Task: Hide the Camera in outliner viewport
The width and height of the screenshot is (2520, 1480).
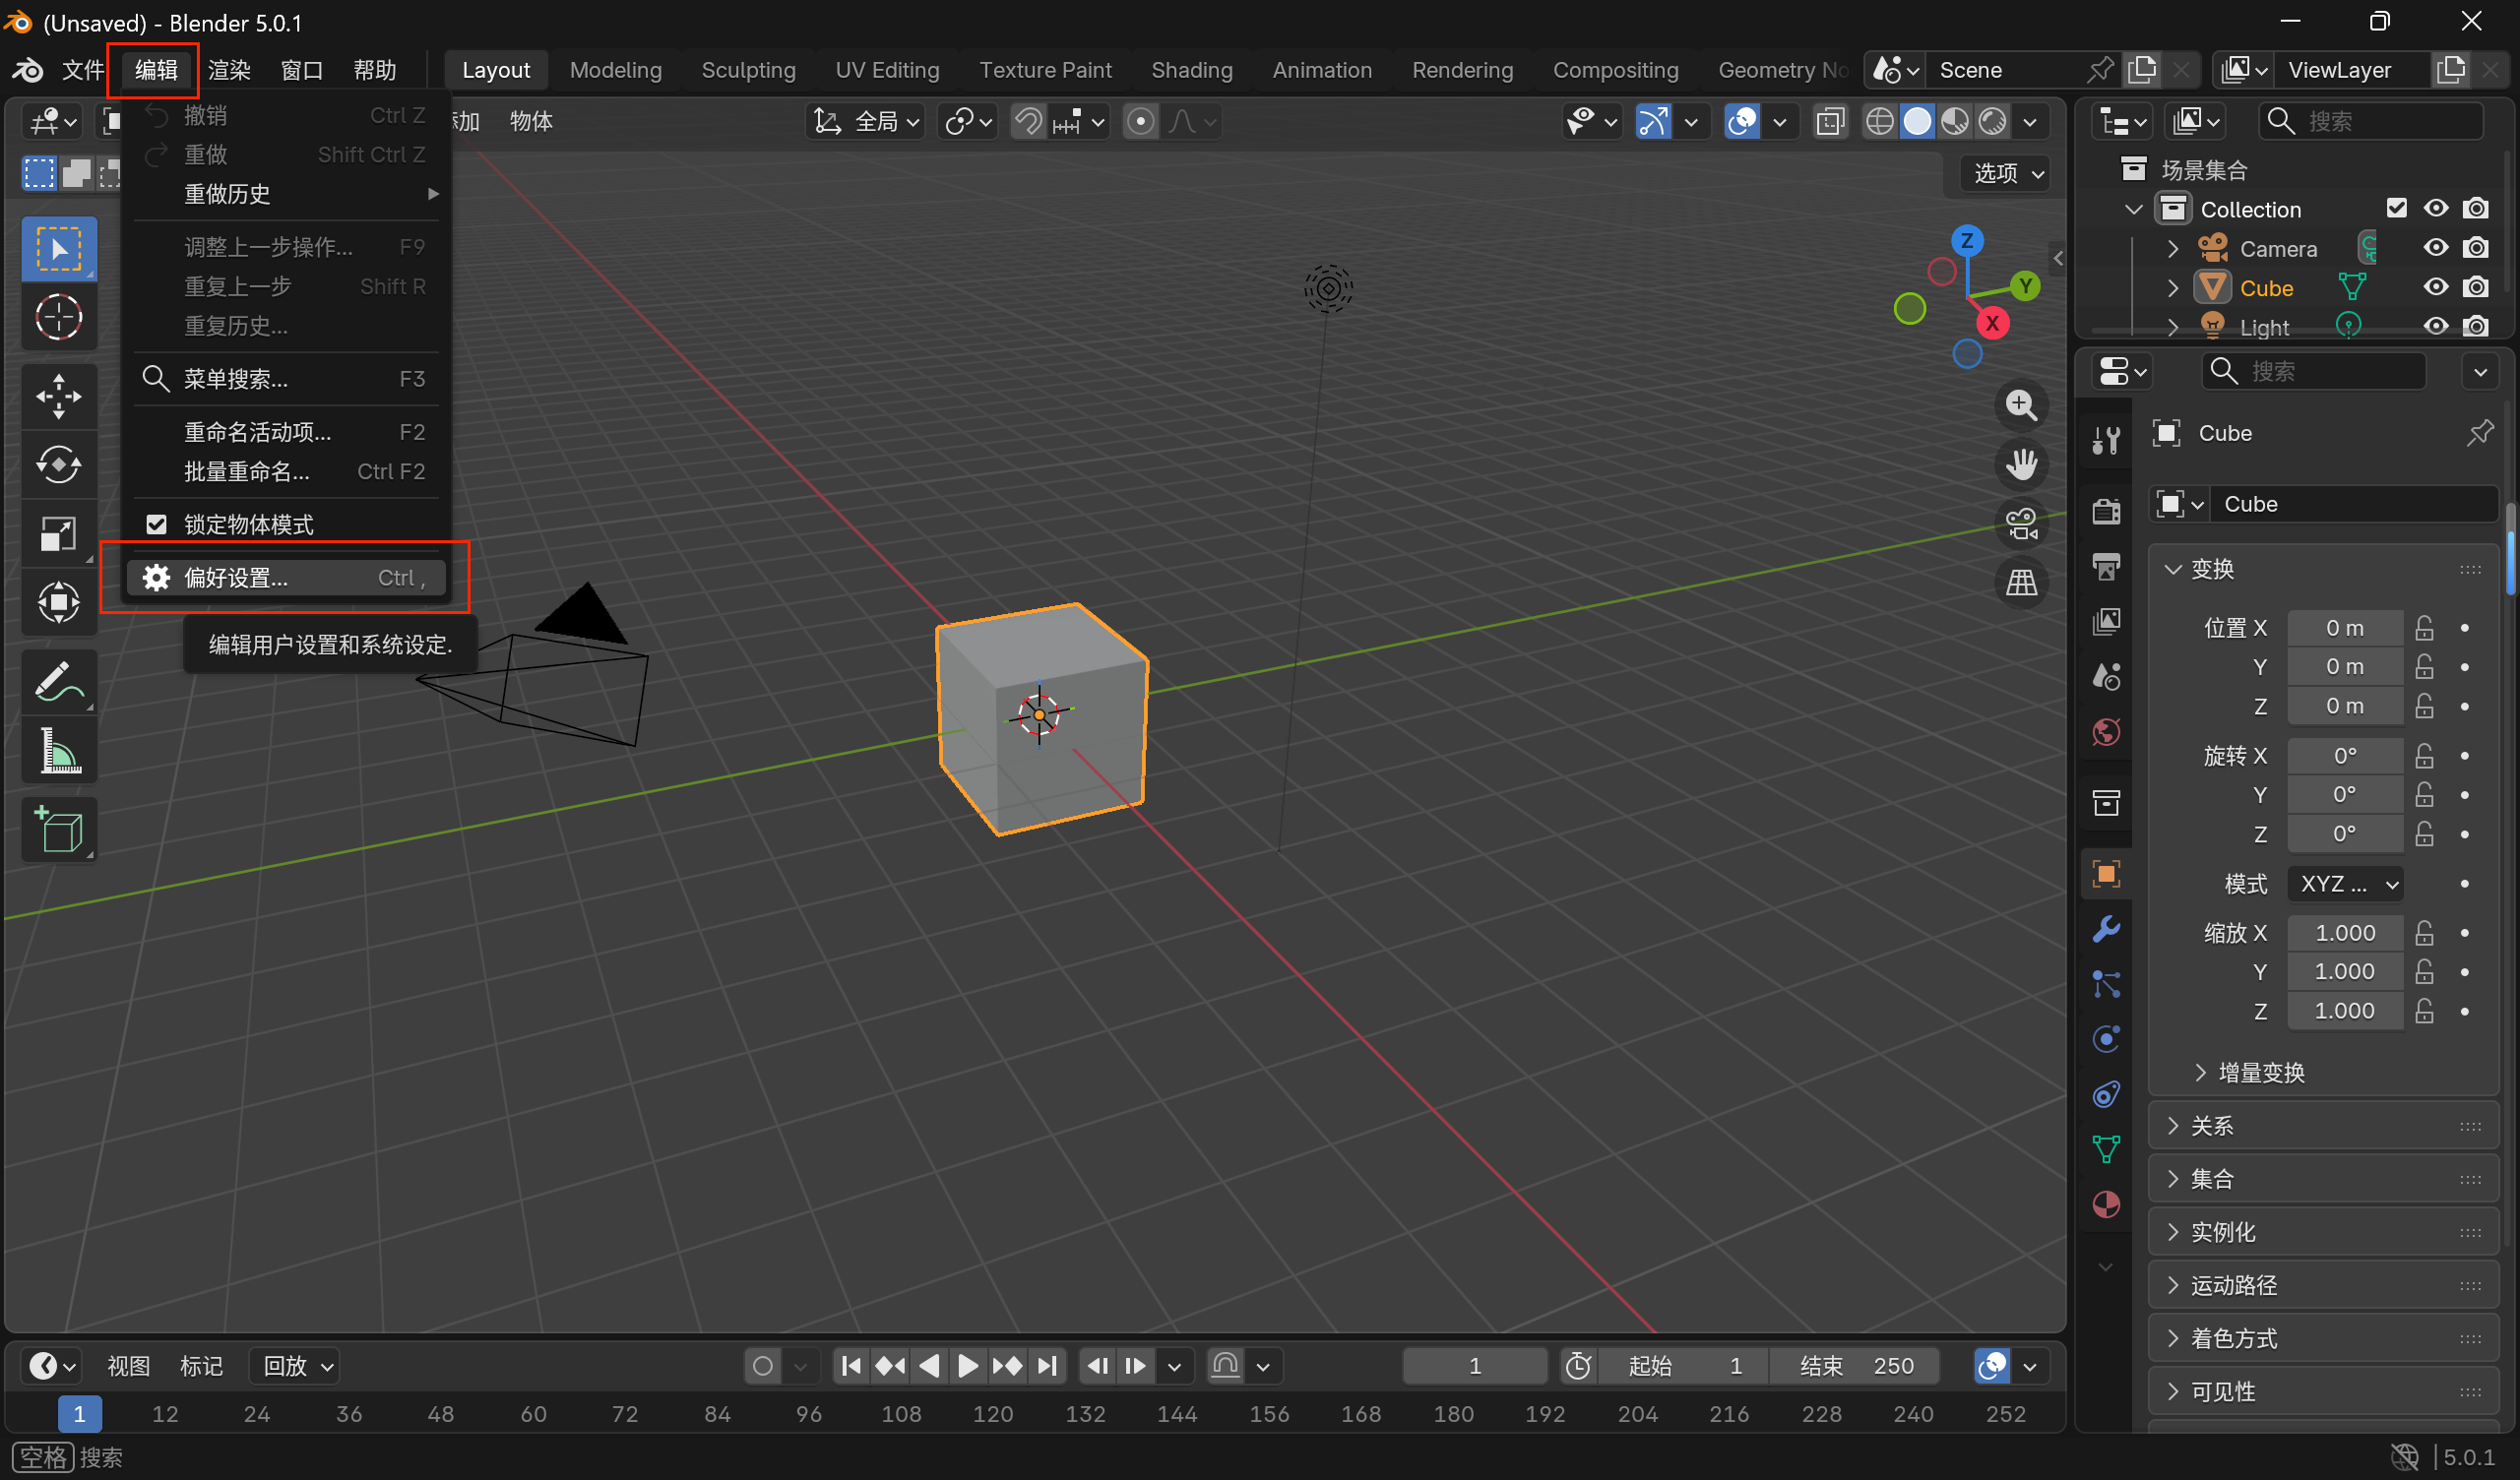Action: pyautogui.click(x=2435, y=248)
